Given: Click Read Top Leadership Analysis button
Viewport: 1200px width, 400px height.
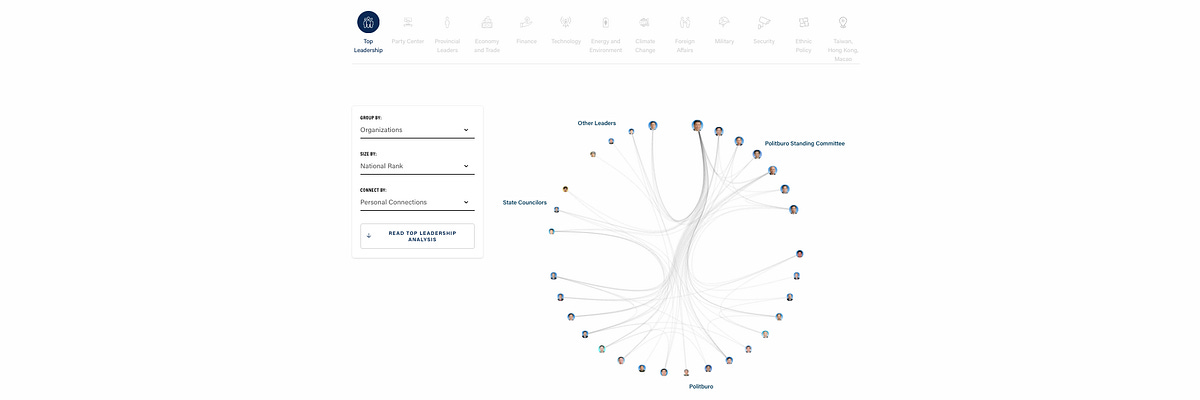Looking at the screenshot, I should 417,236.
